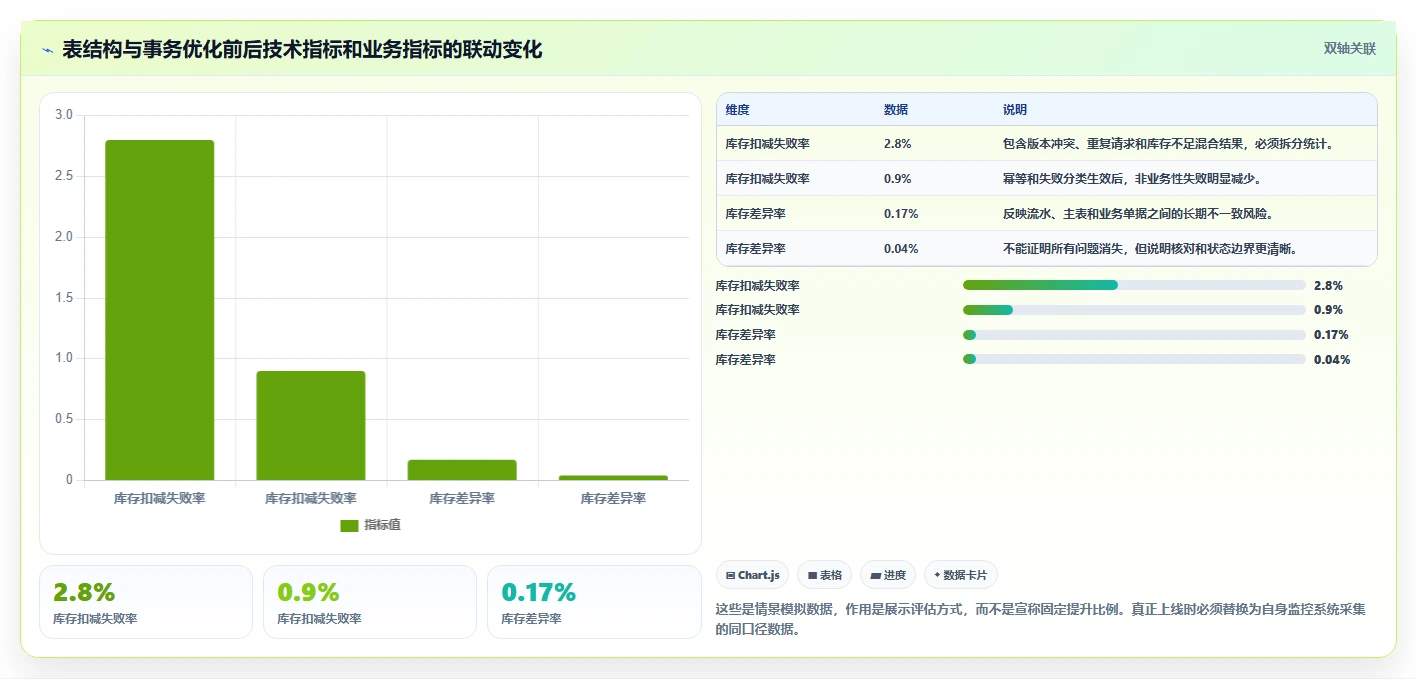Click the 1.0 y-axis tick label
1417x679 pixels.
pos(64,358)
